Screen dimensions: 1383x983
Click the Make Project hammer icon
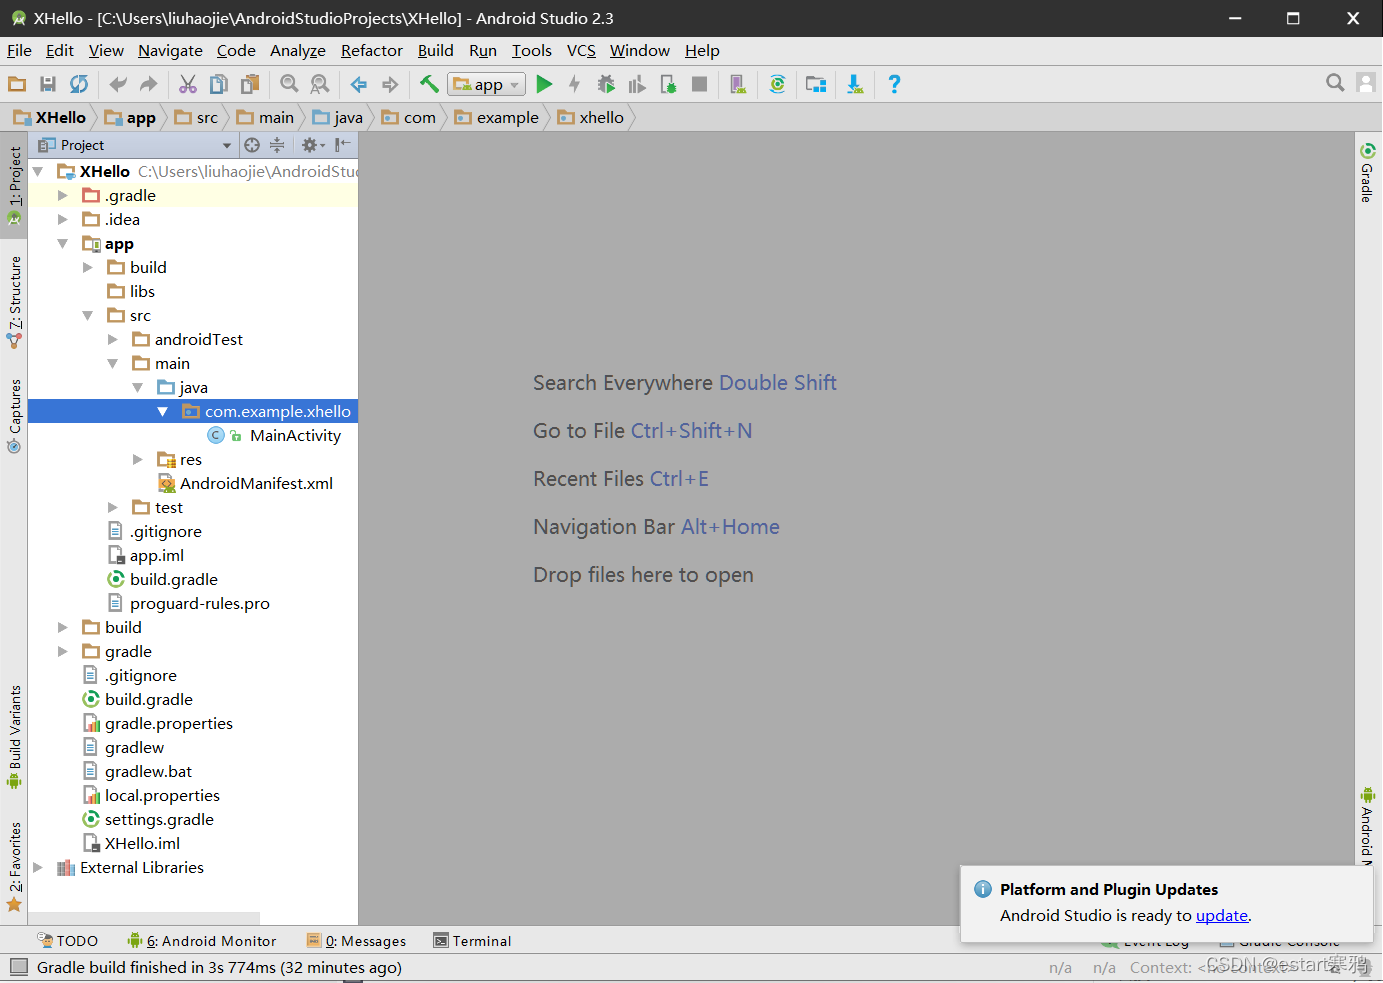click(x=429, y=84)
